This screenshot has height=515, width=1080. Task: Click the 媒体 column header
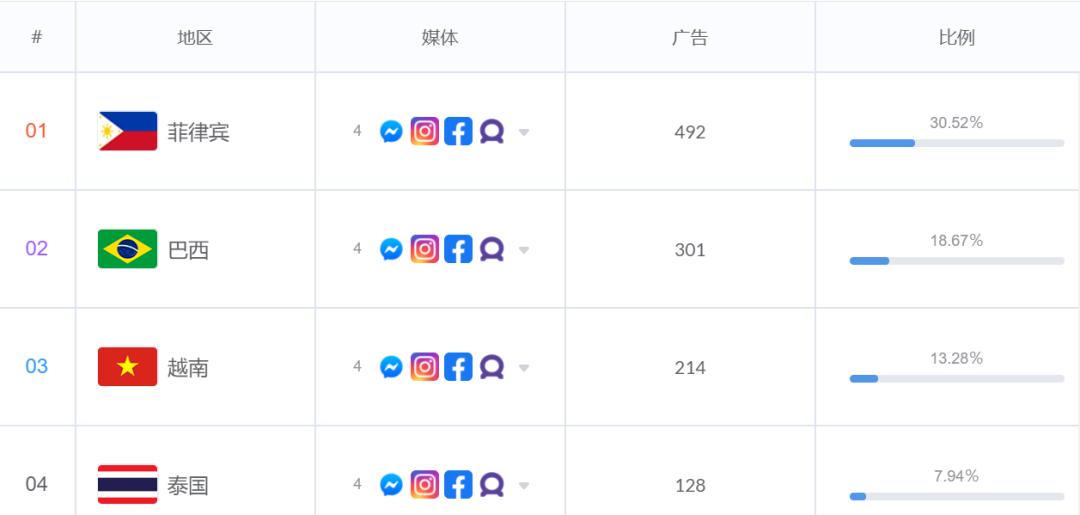[440, 37]
